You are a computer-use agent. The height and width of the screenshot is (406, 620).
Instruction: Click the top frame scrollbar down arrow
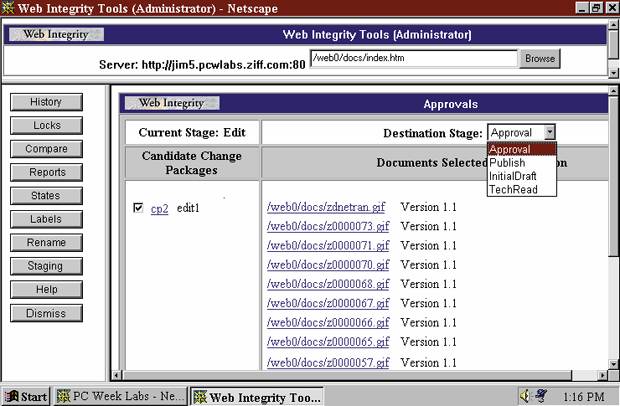tap(613, 73)
